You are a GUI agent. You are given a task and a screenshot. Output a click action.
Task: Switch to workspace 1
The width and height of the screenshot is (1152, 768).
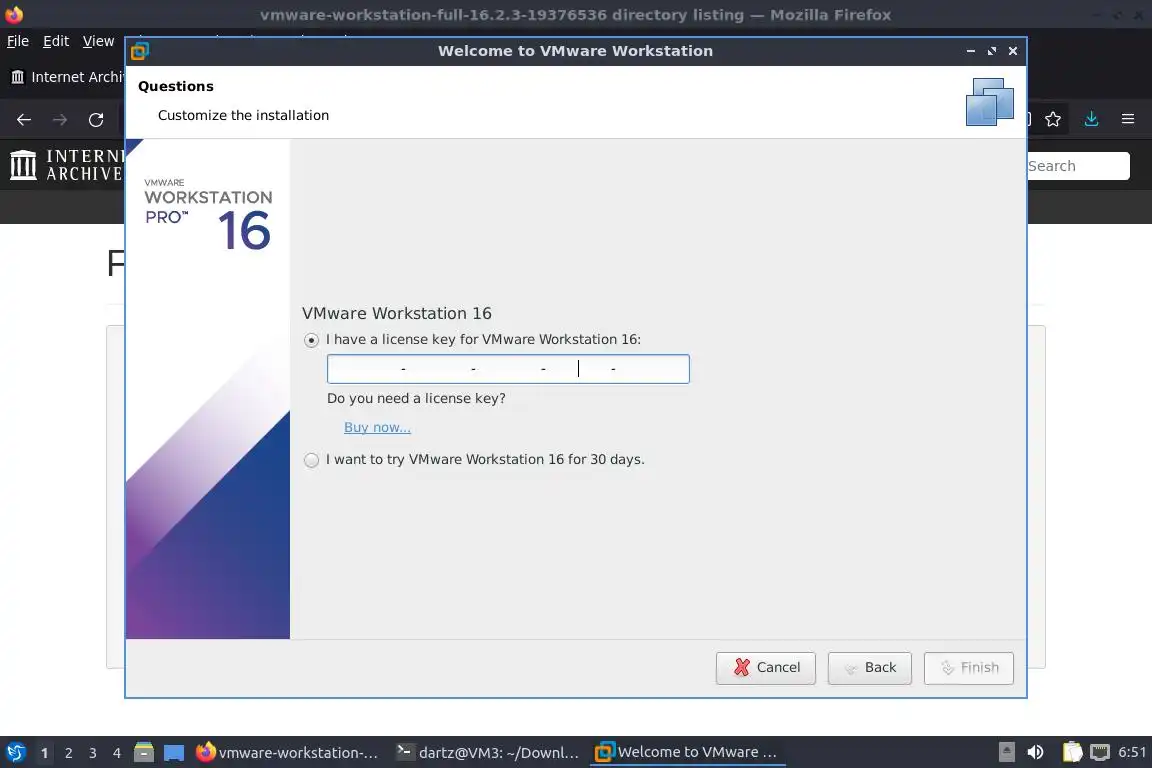click(45, 753)
